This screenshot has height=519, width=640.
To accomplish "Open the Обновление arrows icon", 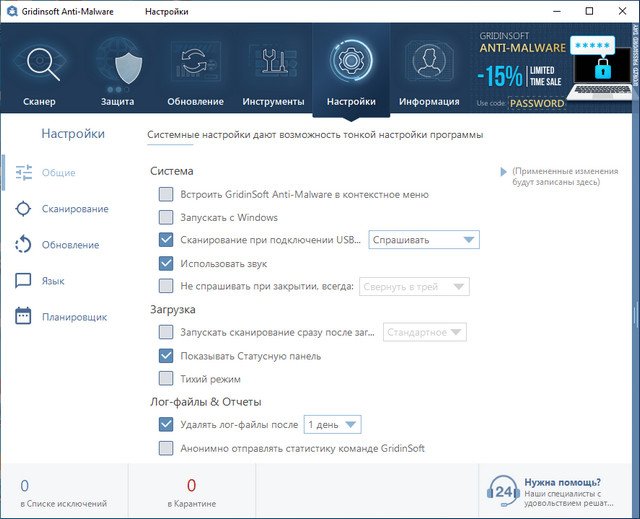I will point(195,61).
